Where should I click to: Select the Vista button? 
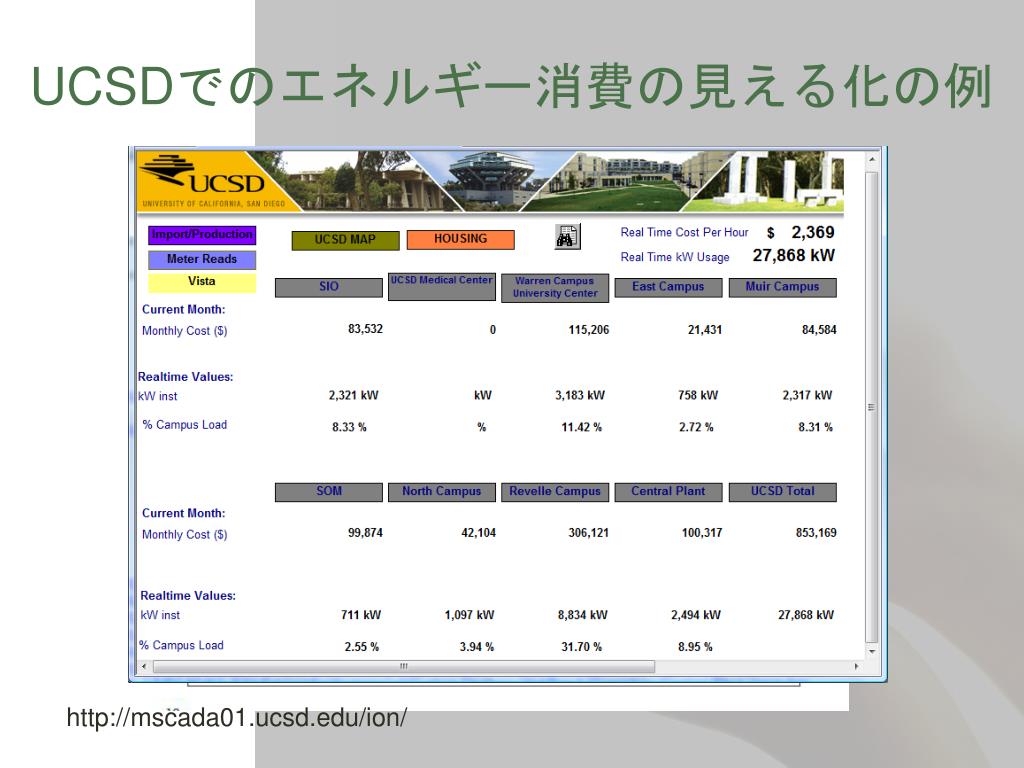202,282
